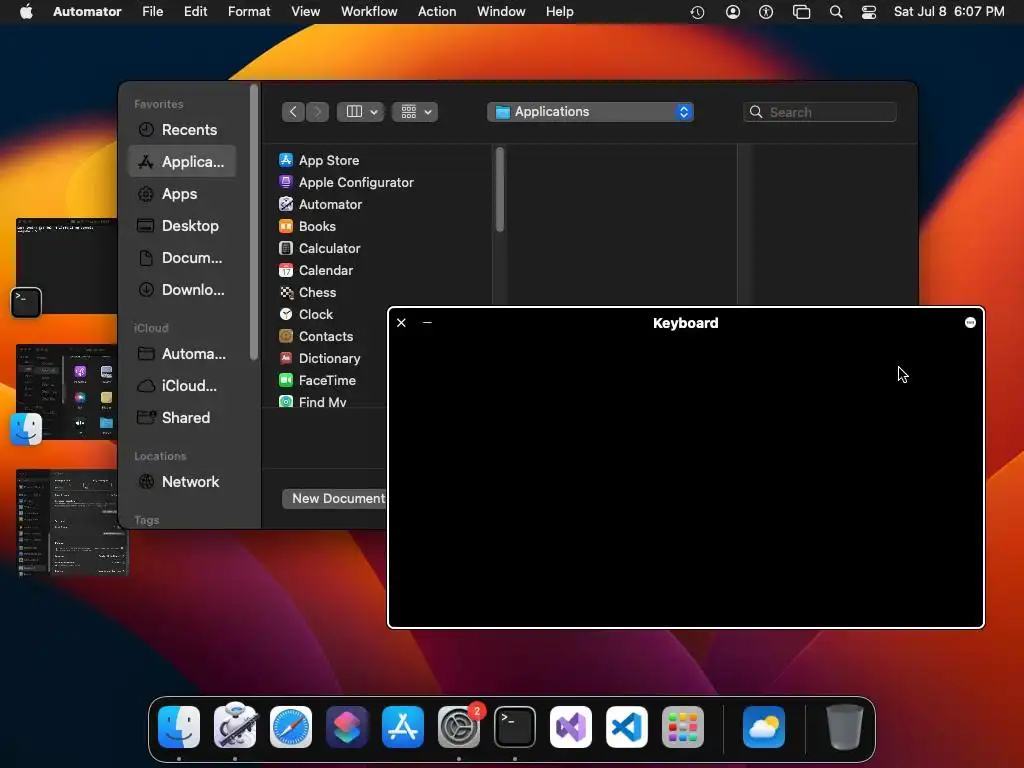1024x768 pixels.
Task: Select Shared in sidebar
Action: click(182, 418)
